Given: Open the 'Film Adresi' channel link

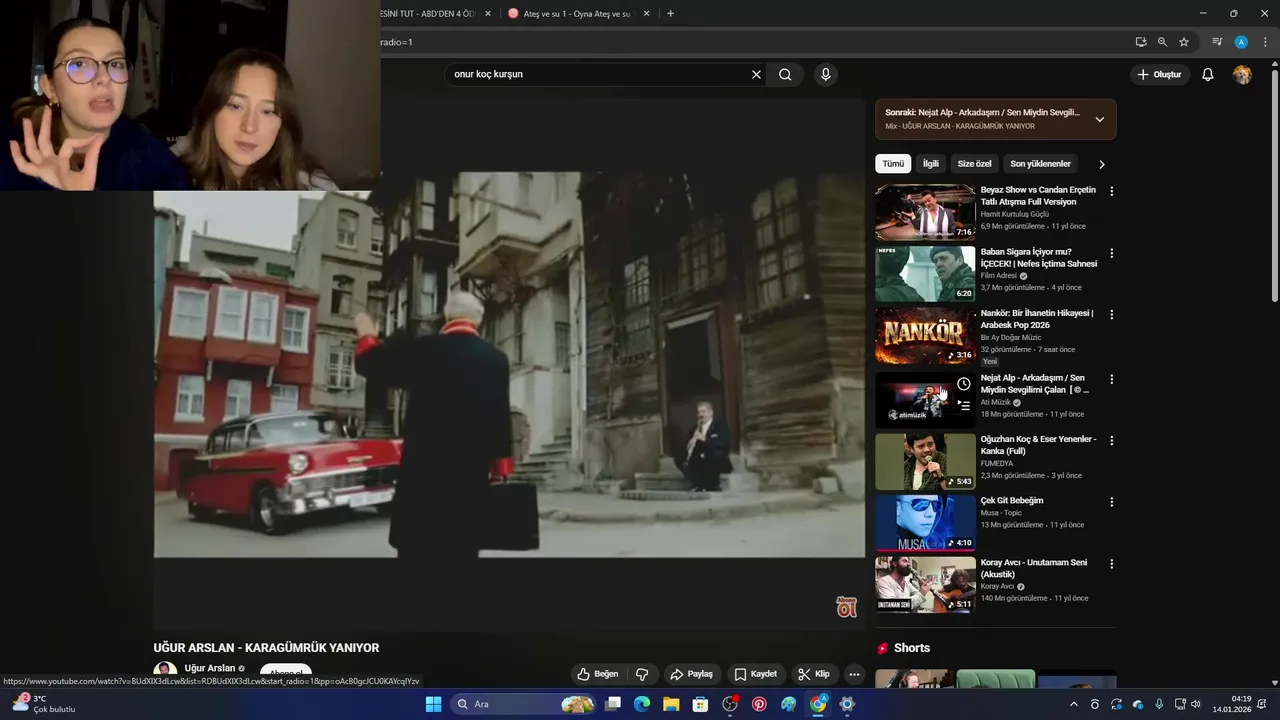Looking at the screenshot, I should tap(998, 276).
